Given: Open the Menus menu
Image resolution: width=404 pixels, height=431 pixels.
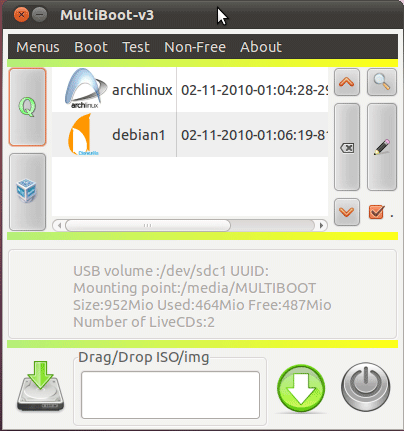Looking at the screenshot, I should point(38,47).
